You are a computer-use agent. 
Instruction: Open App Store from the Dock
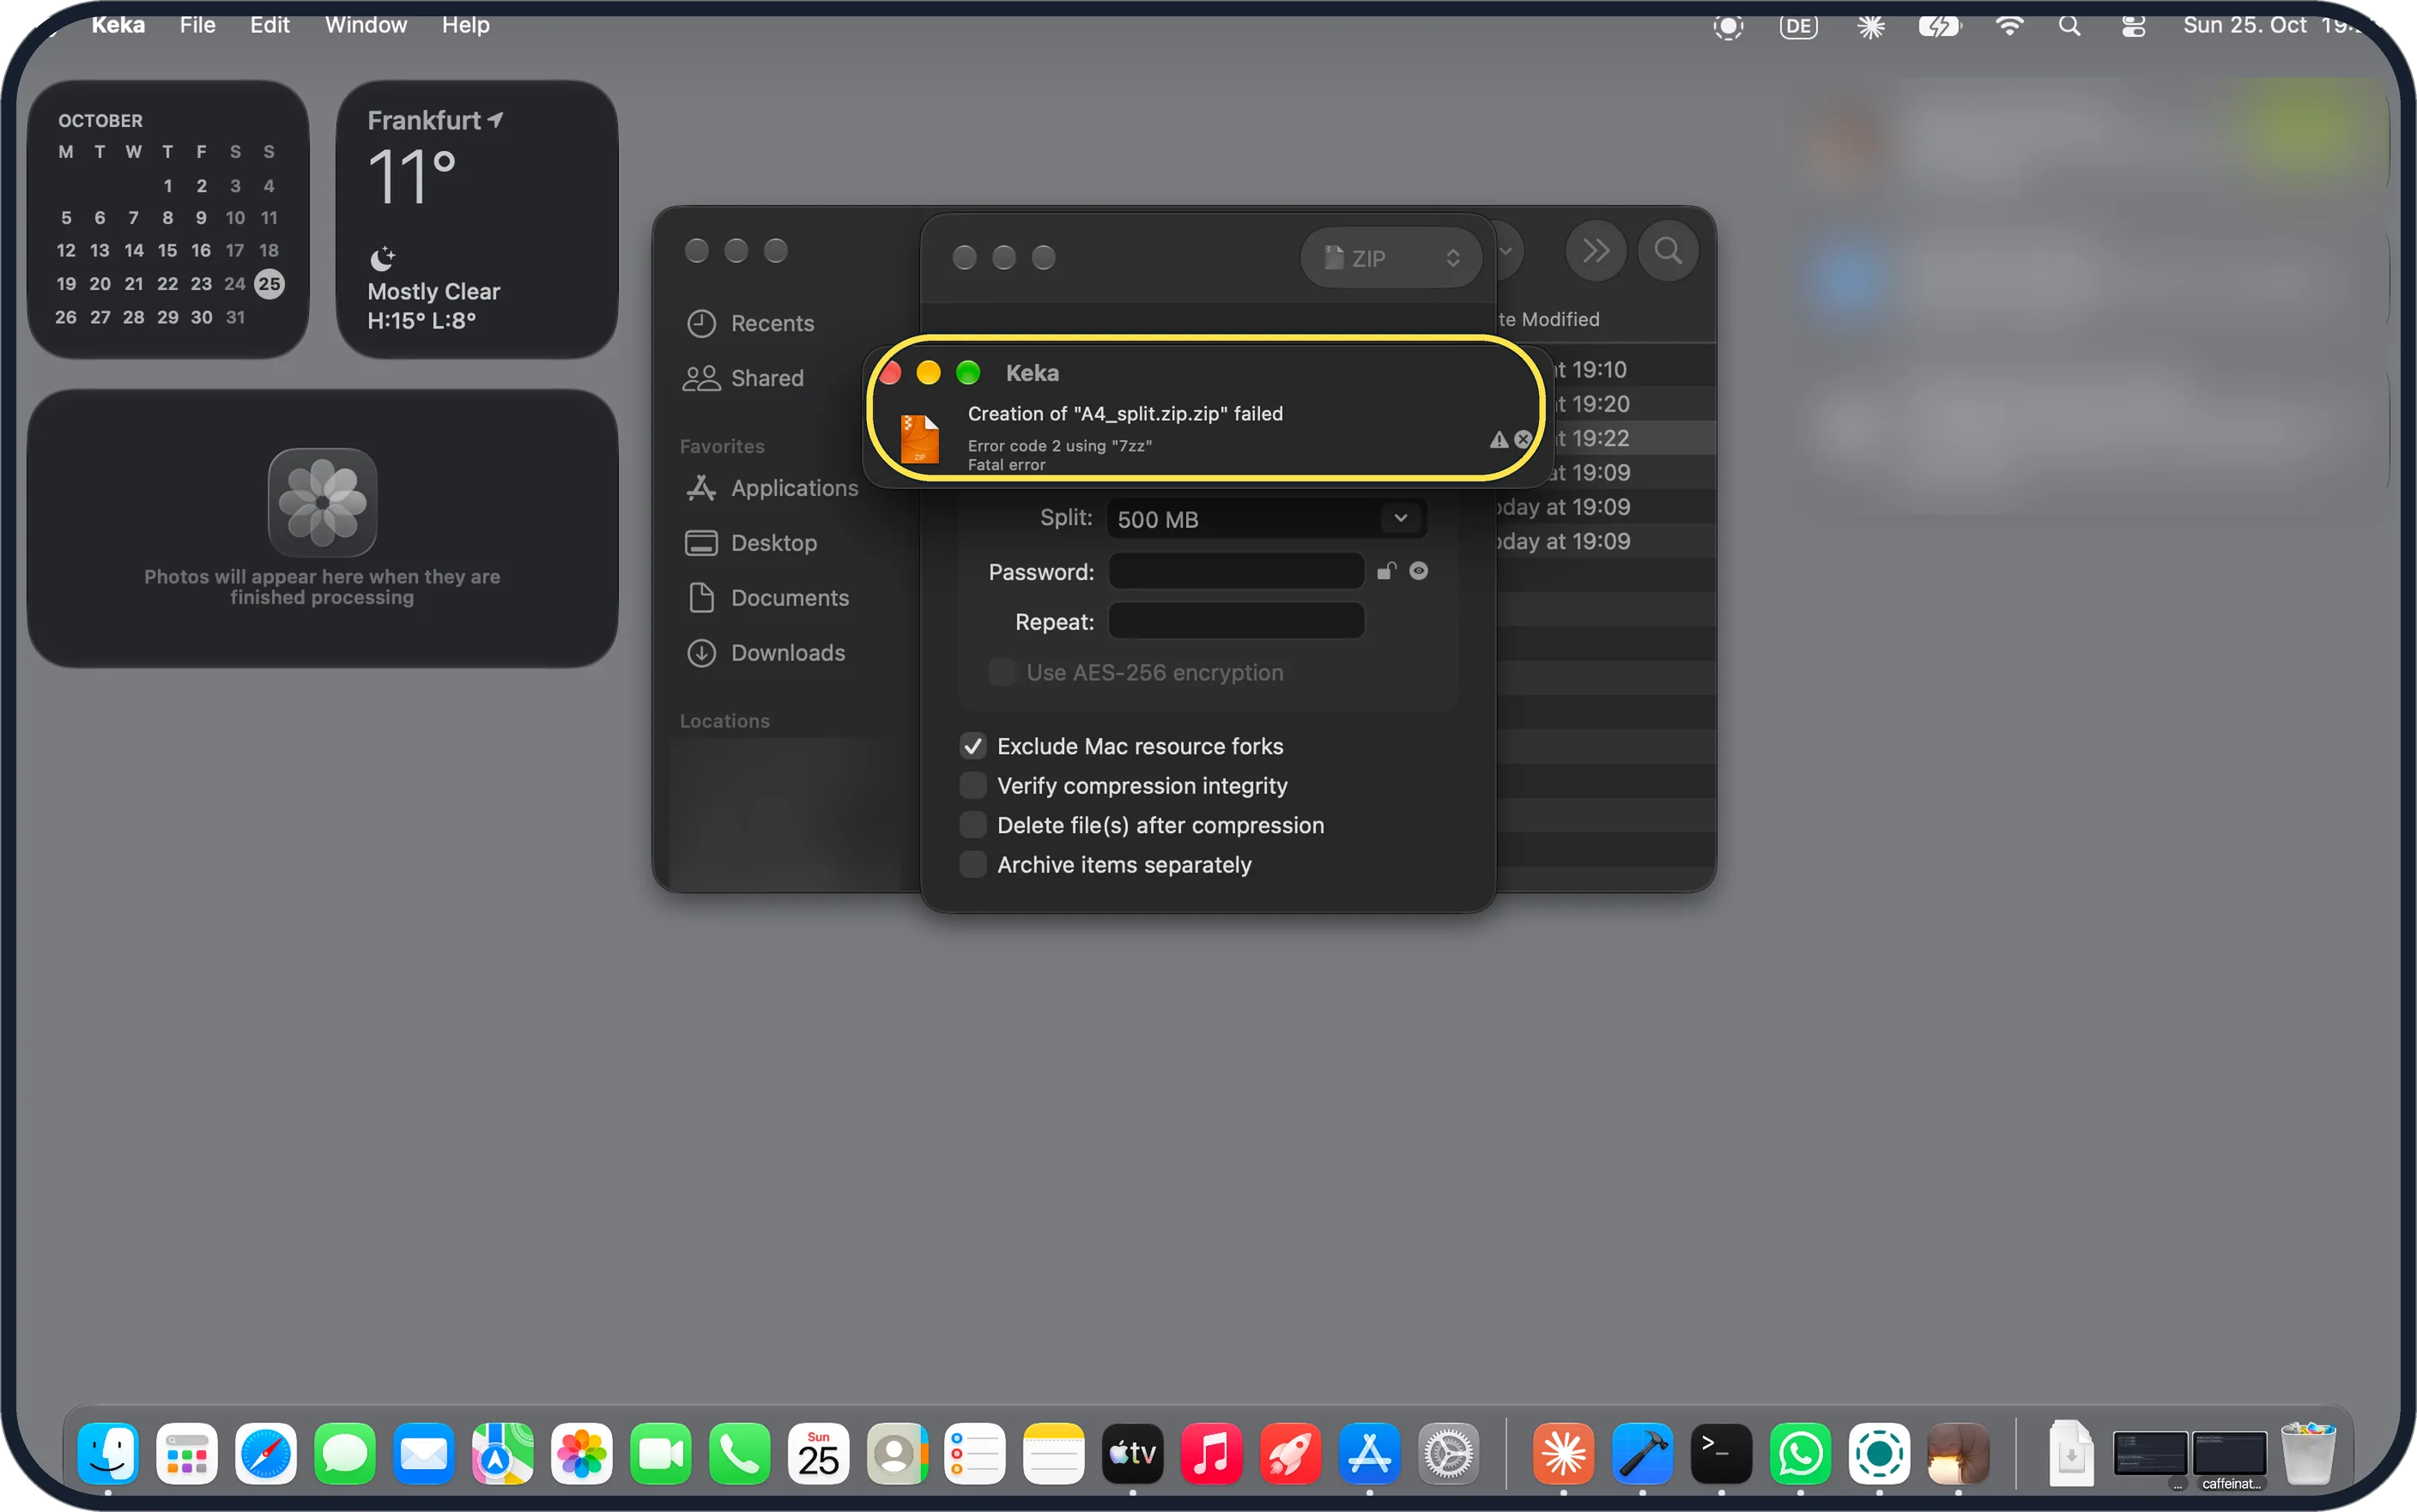1370,1453
